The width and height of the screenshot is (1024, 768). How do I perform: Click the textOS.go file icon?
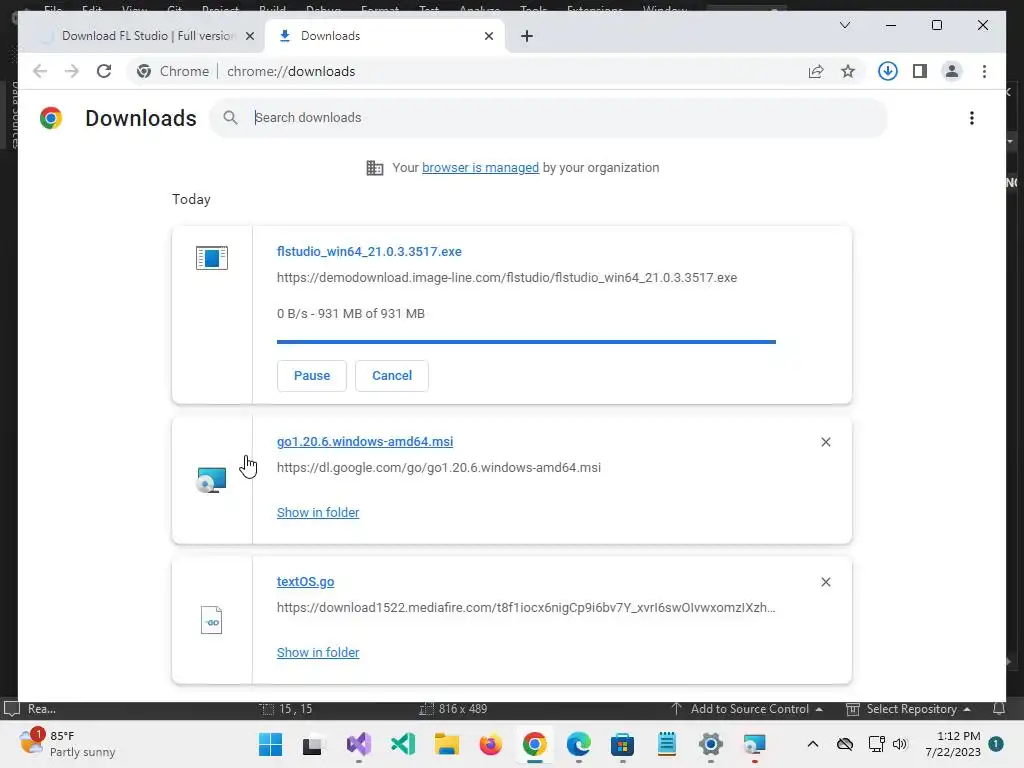[x=212, y=620]
